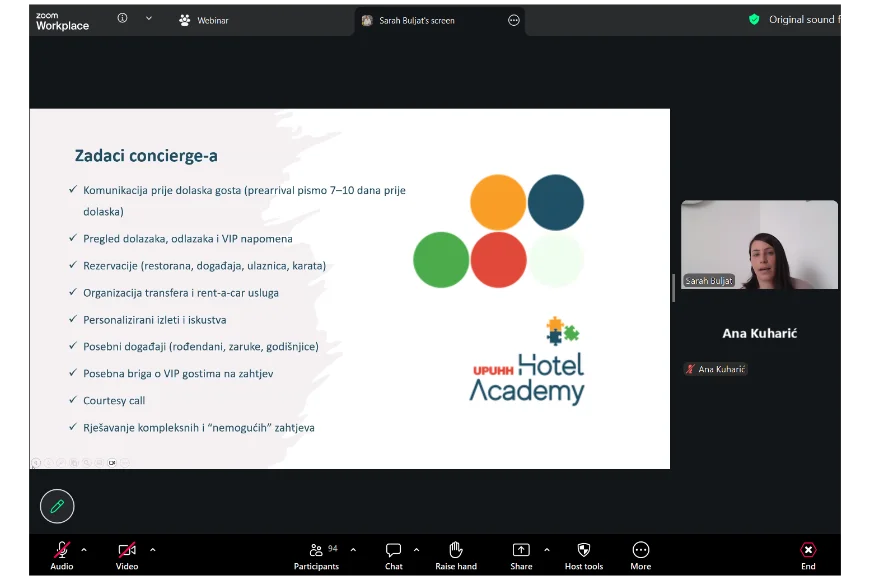Open the meeting info icon
Screen dimensions: 870x580
pyautogui.click(x=122, y=18)
